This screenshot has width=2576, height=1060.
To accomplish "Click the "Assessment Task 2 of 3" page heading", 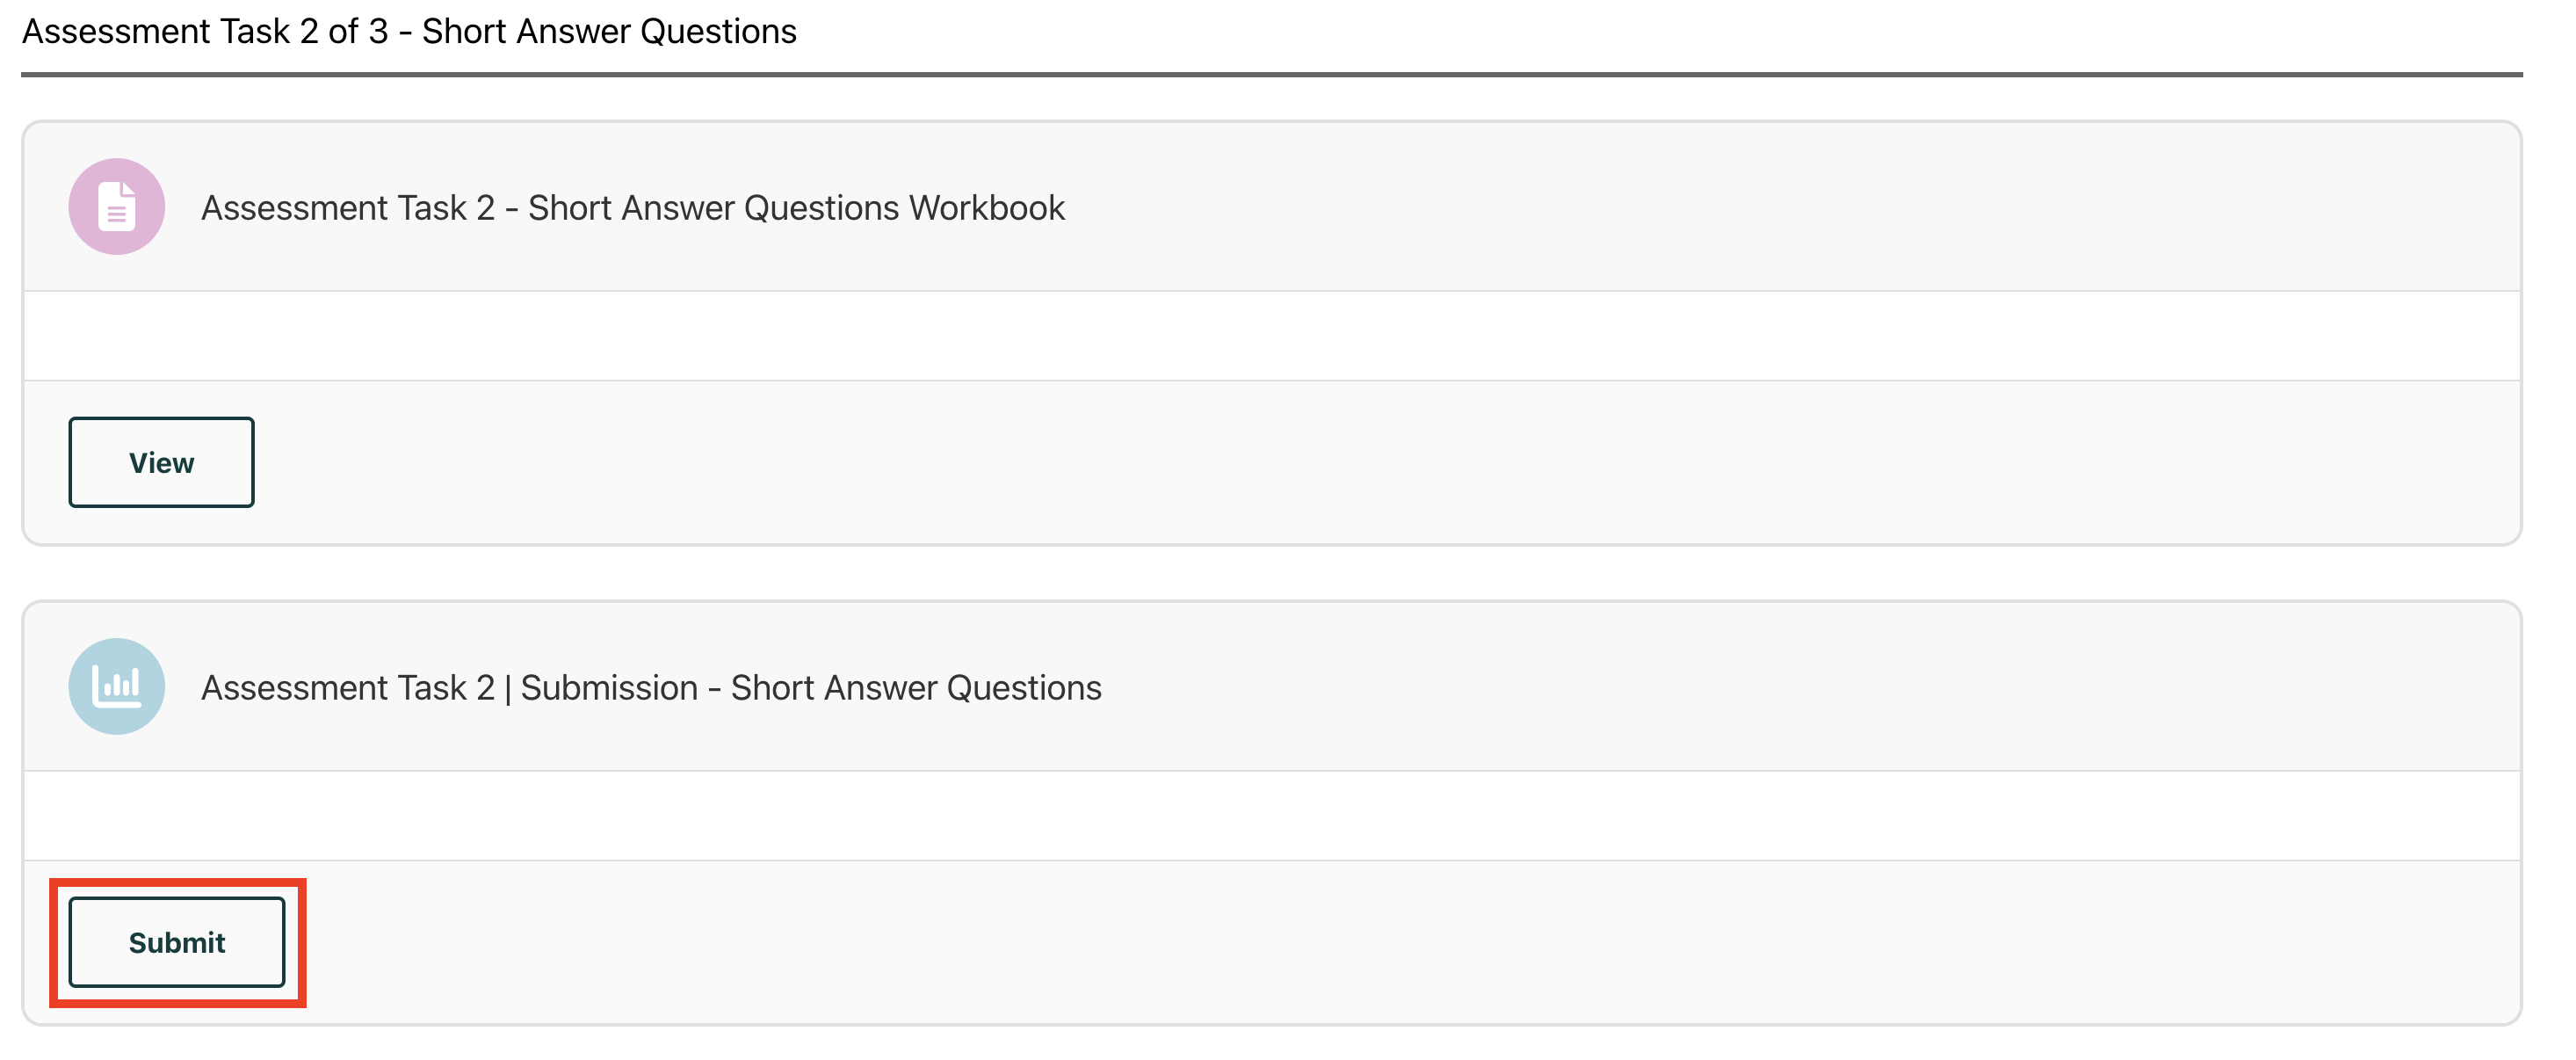I will pos(205,32).
